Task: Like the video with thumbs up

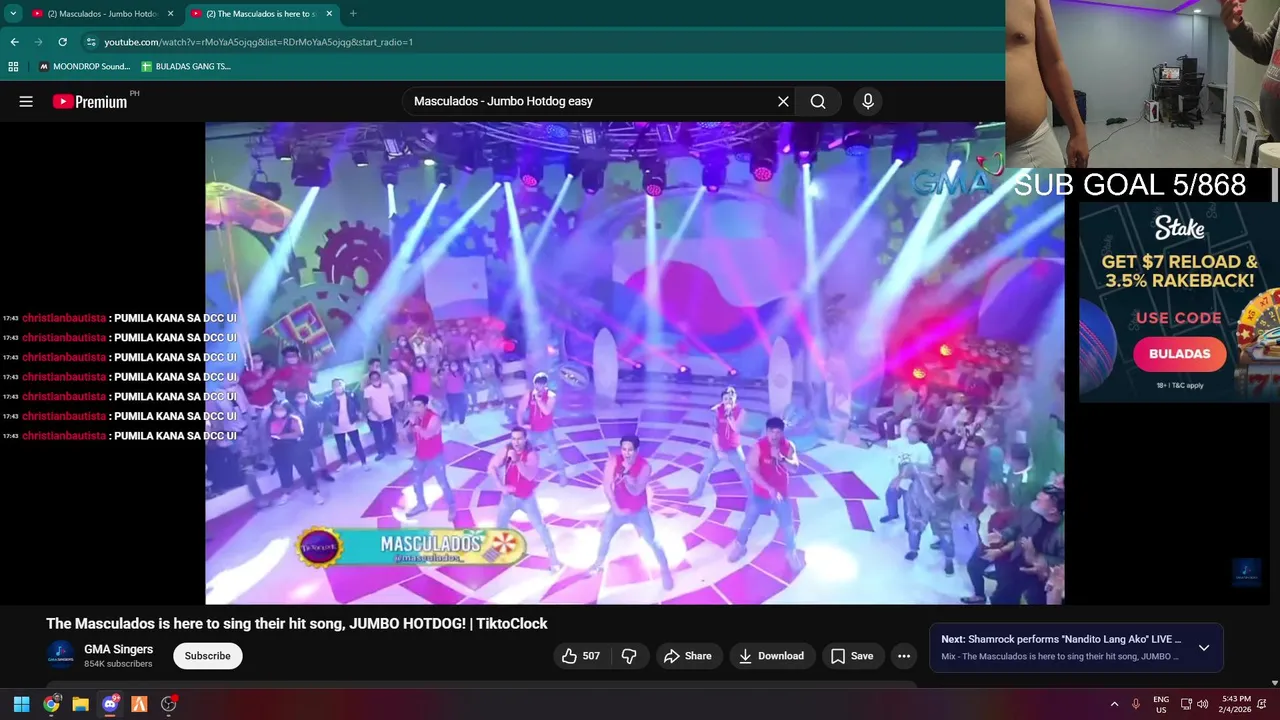Action: click(581, 656)
